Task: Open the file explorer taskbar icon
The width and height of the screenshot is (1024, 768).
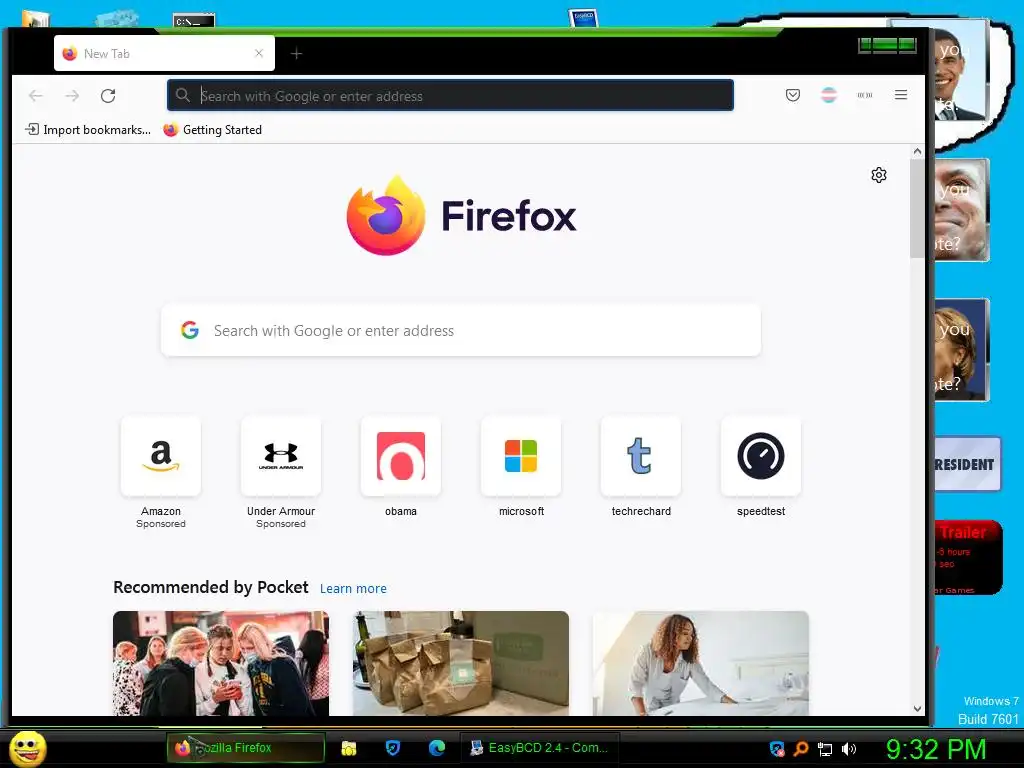Action: tap(349, 748)
